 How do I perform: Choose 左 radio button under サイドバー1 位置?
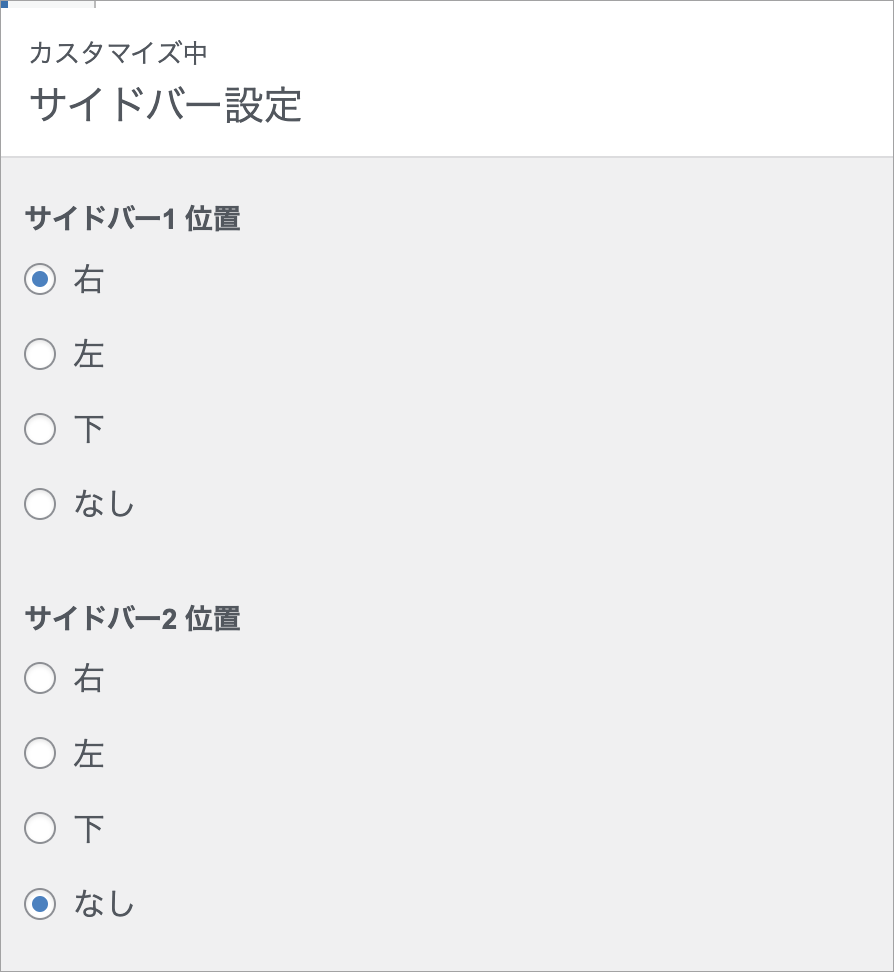[x=40, y=354]
